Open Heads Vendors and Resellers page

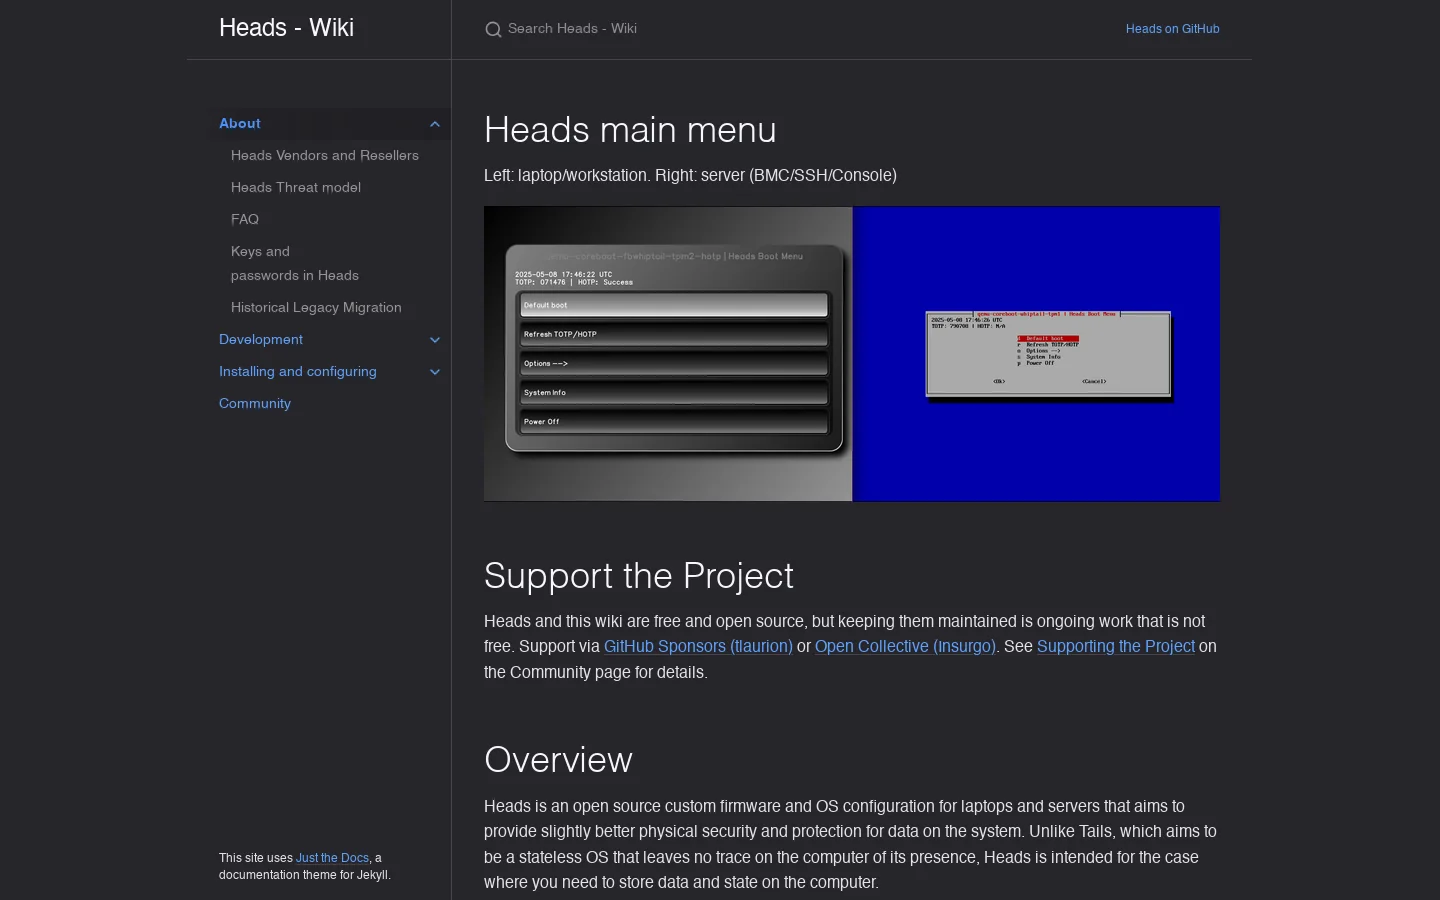point(325,155)
